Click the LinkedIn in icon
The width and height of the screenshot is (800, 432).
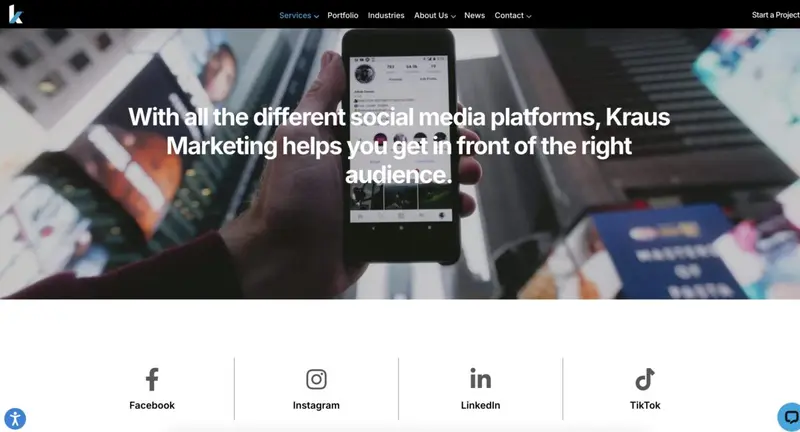[481, 378]
